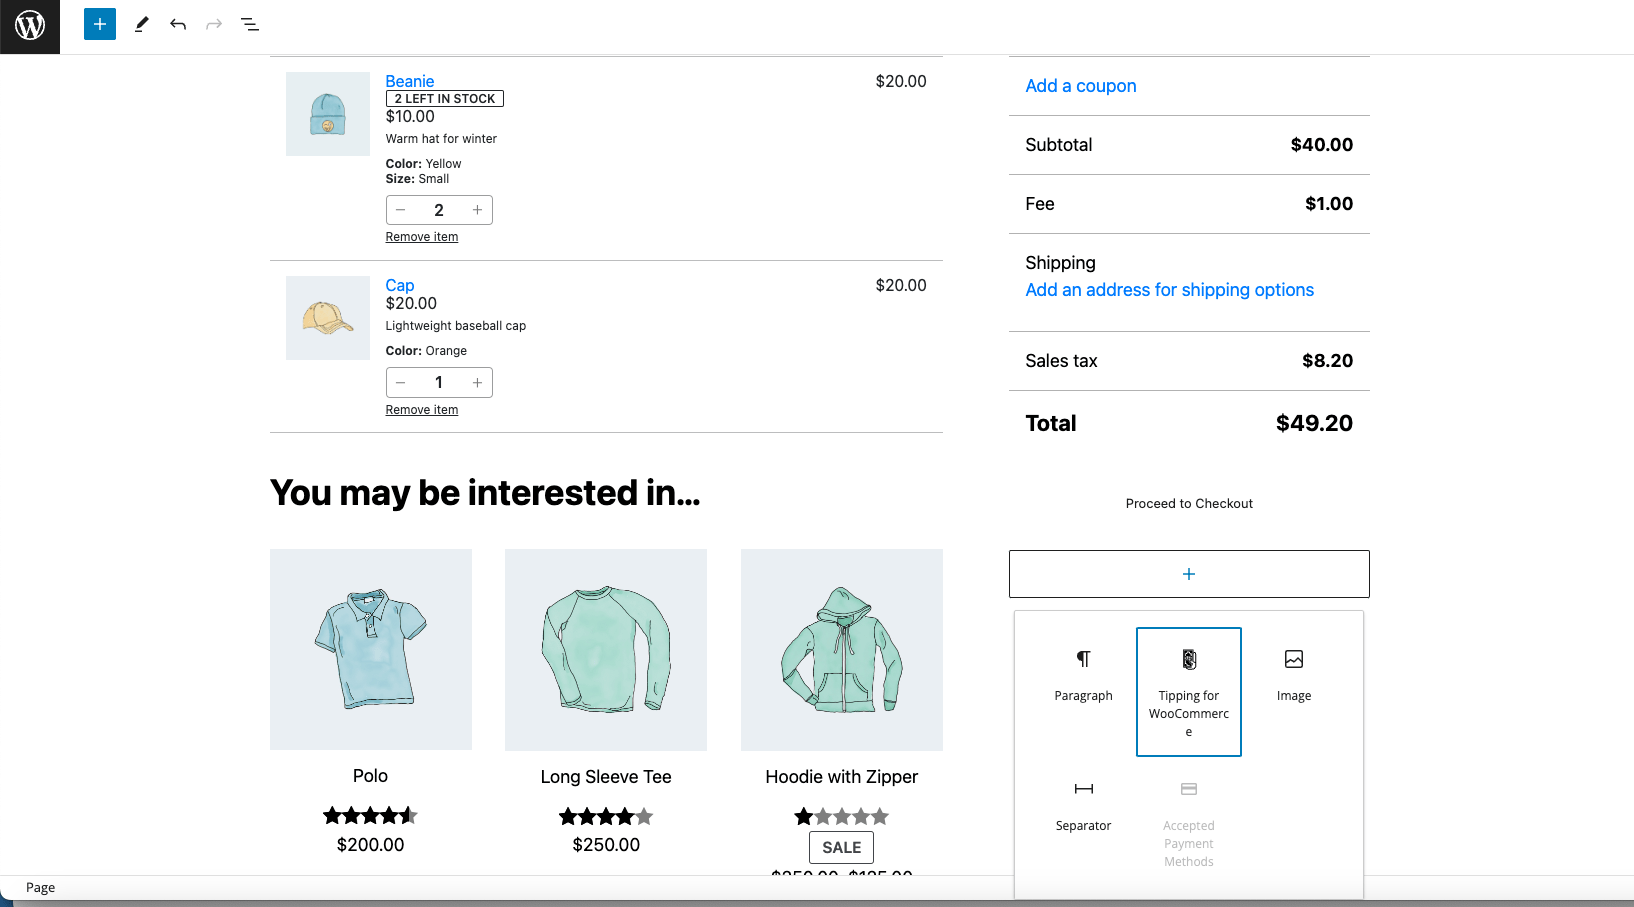Decrease the Cap quantity with minus
The width and height of the screenshot is (1634, 907).
(x=400, y=382)
